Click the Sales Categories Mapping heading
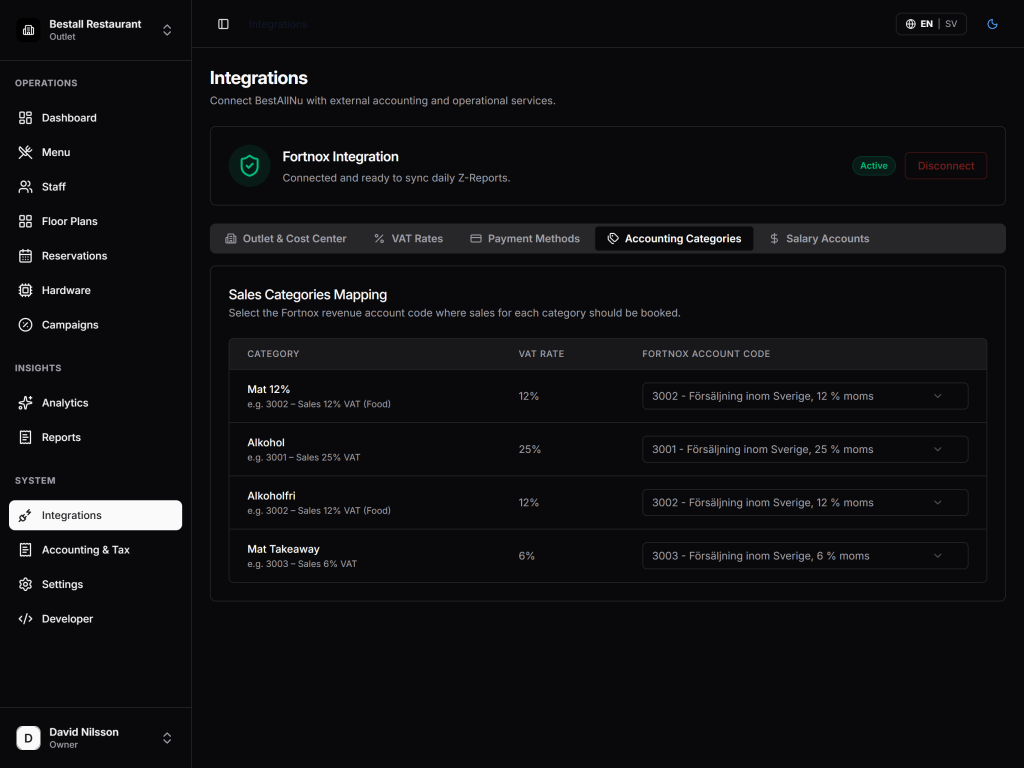This screenshot has height=768, width=1024. tap(308, 295)
